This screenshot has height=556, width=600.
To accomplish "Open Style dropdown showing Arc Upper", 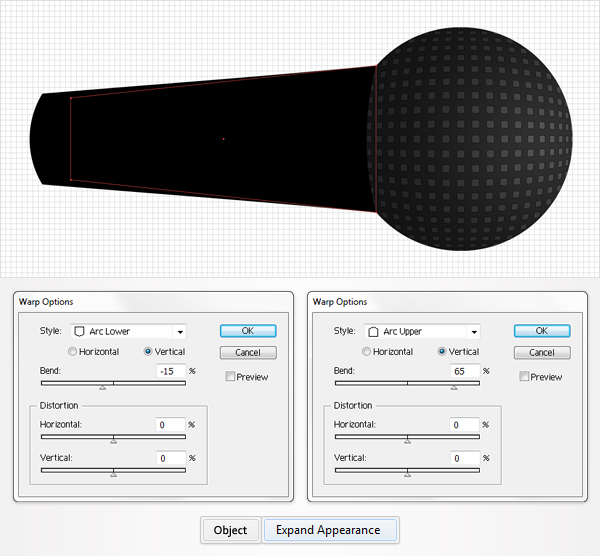I will [422, 331].
